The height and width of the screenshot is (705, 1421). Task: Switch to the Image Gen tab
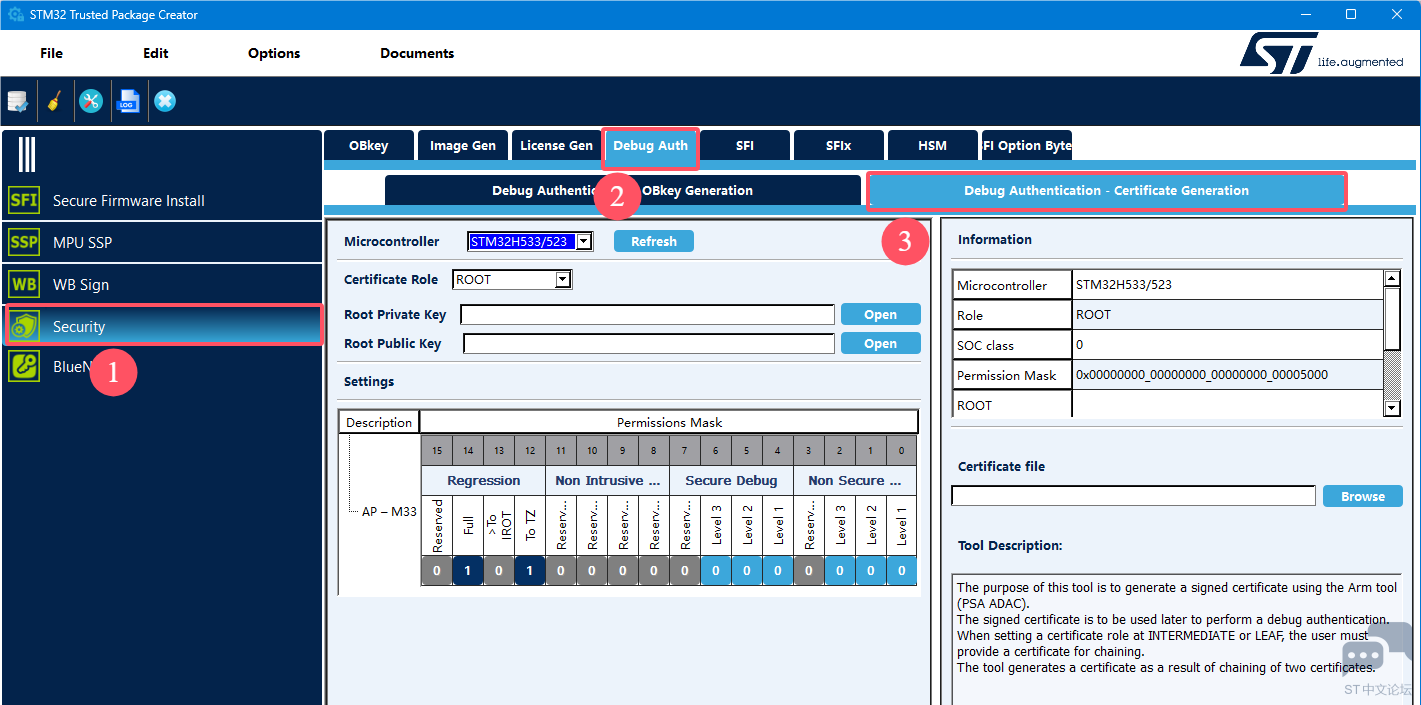[463, 145]
